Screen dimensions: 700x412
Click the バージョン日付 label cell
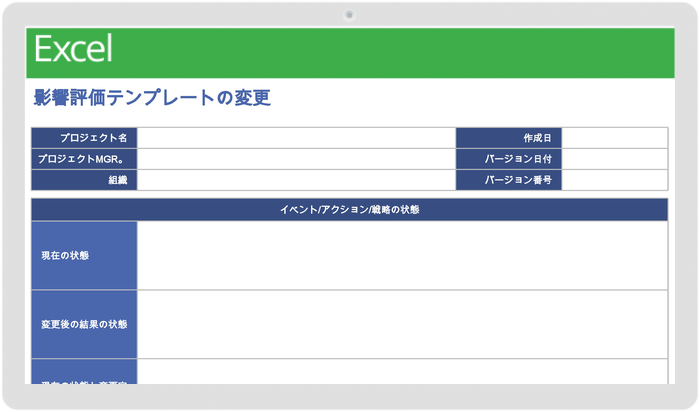pyautogui.click(x=509, y=159)
